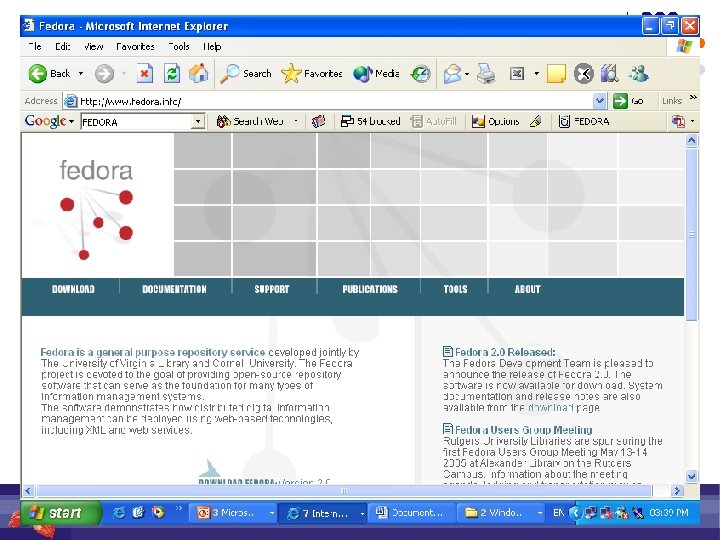The image size is (720, 540).
Task: Open the Back button history dropdown arrow
Action: [x=81, y=73]
